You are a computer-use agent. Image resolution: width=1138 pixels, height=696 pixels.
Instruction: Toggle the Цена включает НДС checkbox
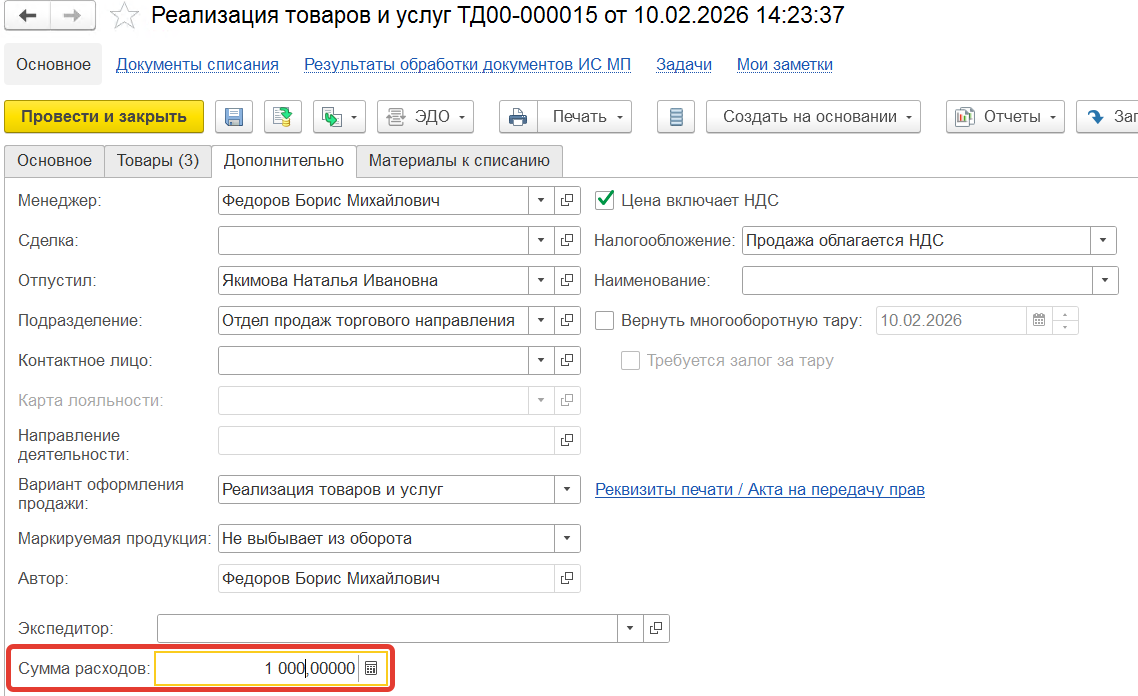(x=605, y=200)
